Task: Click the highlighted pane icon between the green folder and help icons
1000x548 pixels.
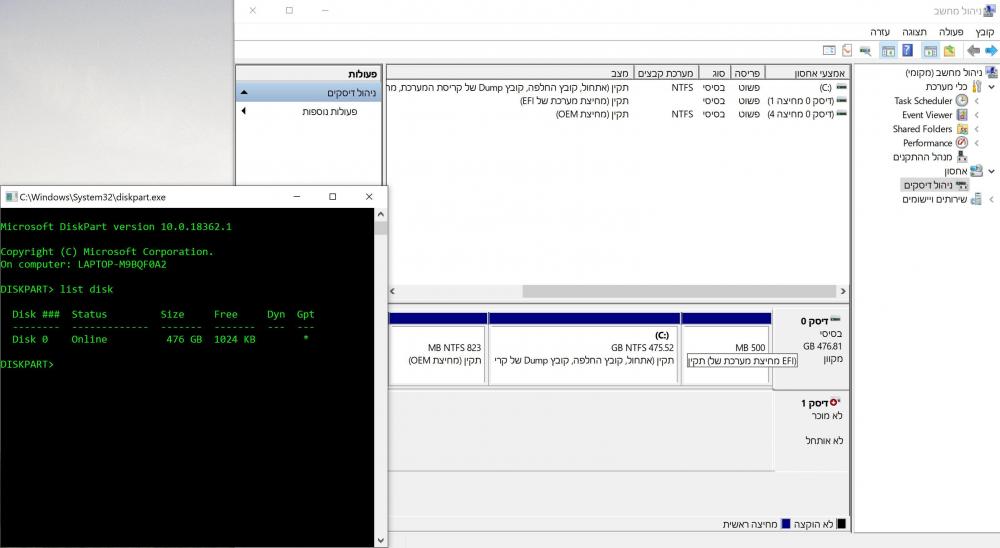Action: (x=930, y=51)
